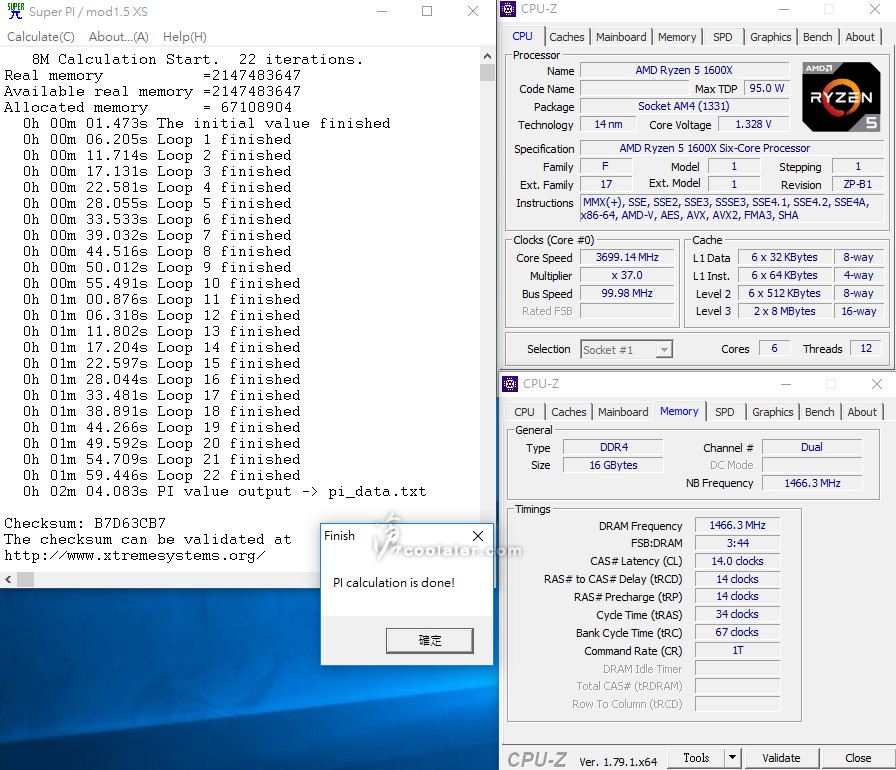The width and height of the screenshot is (896, 770).
Task: Click the CPU-Z icon in upper window title bar
Action: 508,9
